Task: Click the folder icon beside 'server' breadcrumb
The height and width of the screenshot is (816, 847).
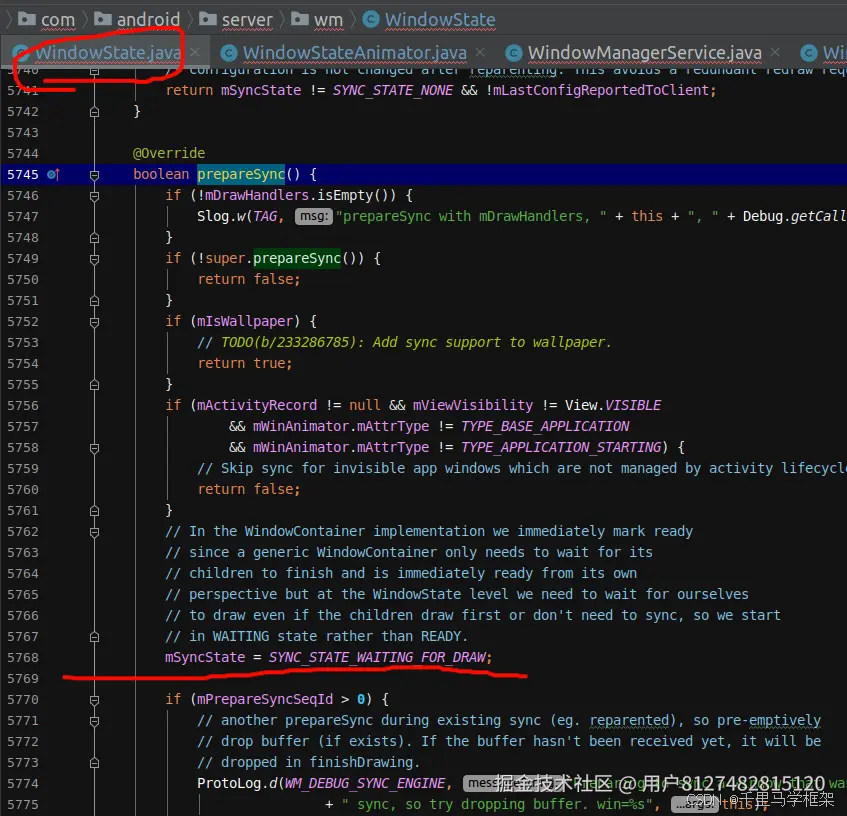Action: 207,19
